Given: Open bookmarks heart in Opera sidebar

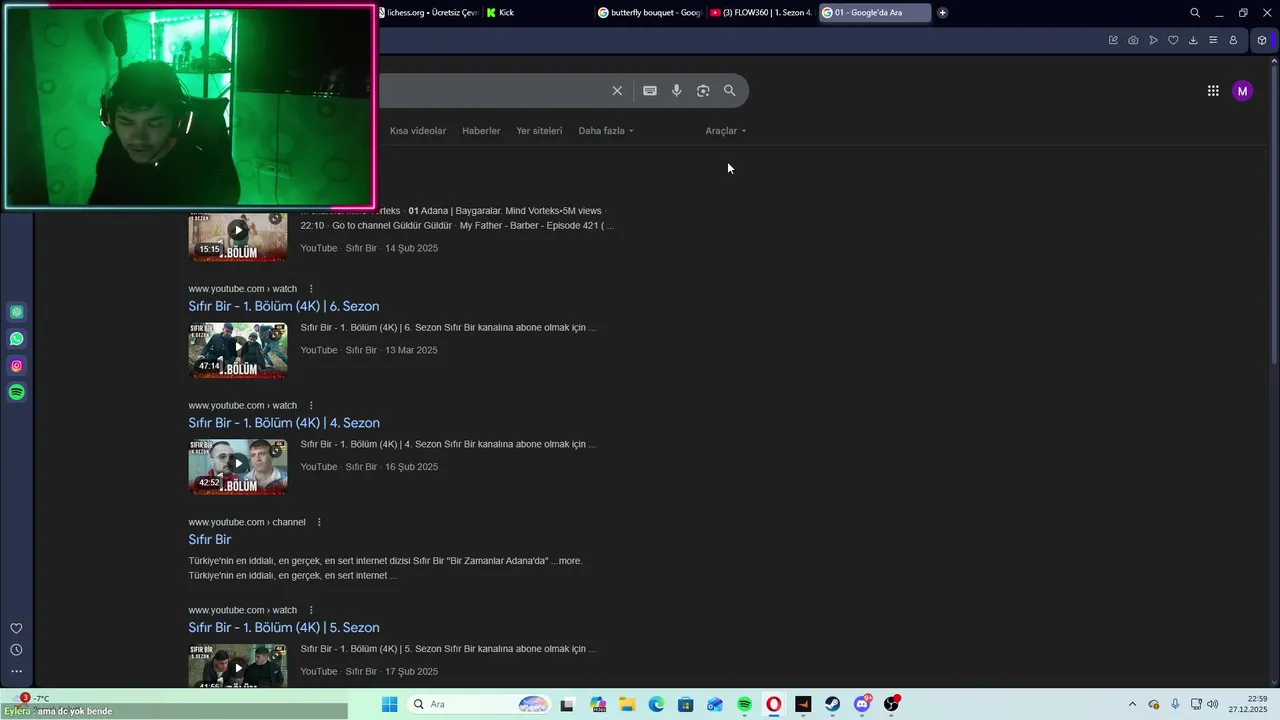Looking at the screenshot, I should (16, 629).
